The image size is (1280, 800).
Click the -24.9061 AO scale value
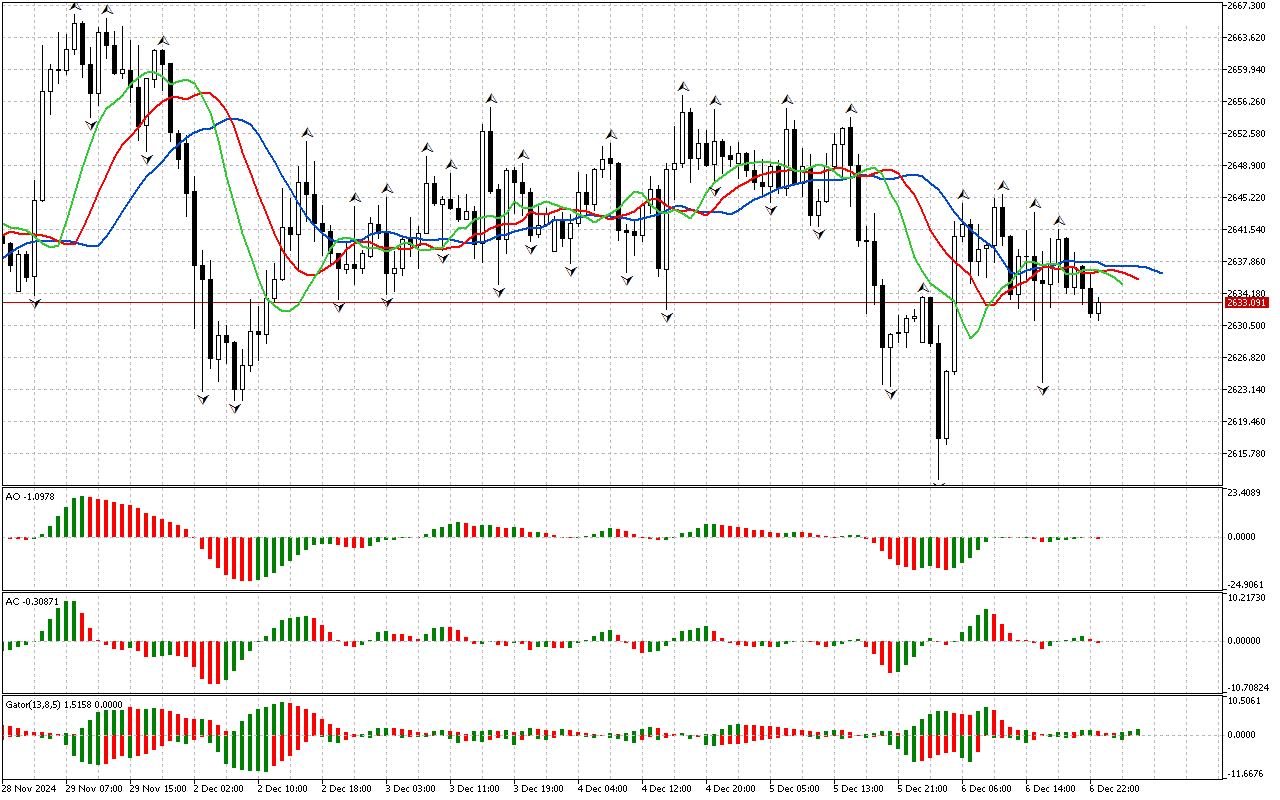click(x=1247, y=584)
